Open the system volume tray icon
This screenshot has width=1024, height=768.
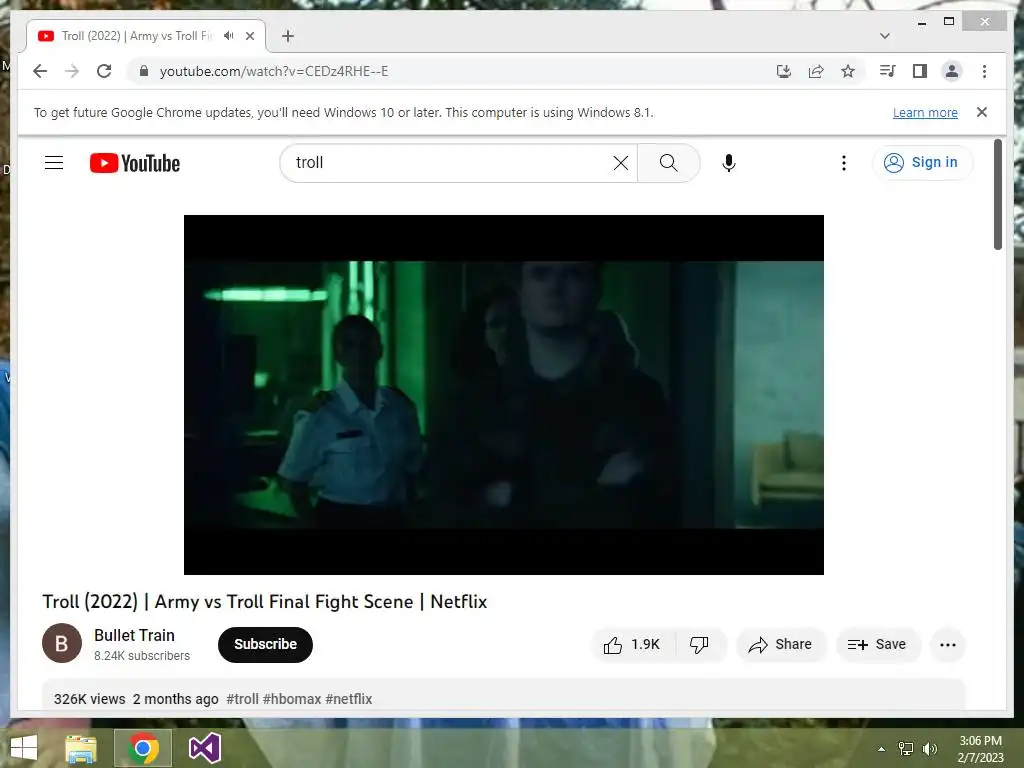tap(929, 749)
